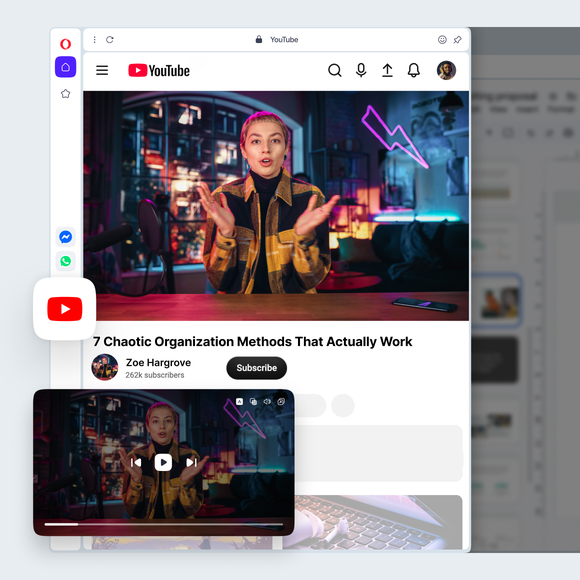Click the YouTube logo
This screenshot has width=580, height=580.
click(x=159, y=70)
